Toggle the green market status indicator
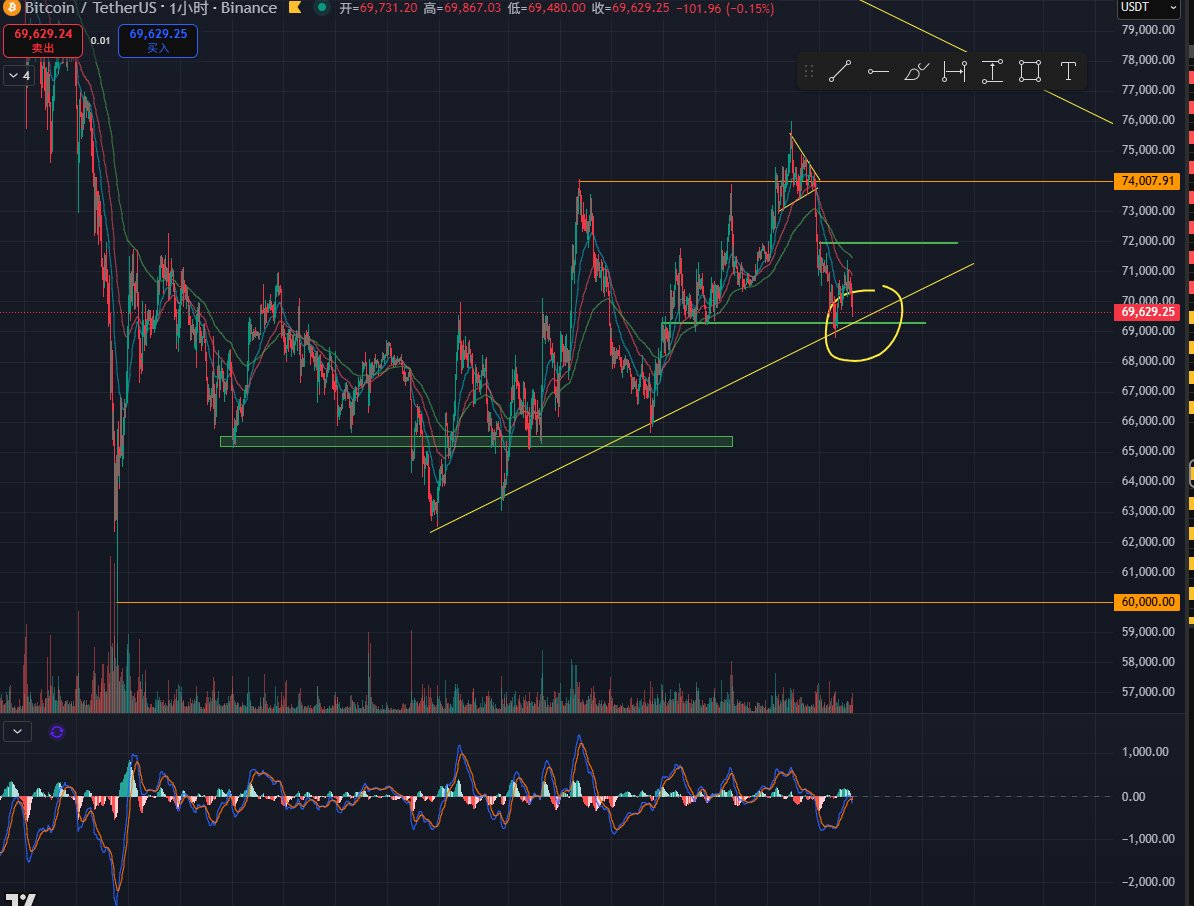The height and width of the screenshot is (906, 1194). coord(322,8)
